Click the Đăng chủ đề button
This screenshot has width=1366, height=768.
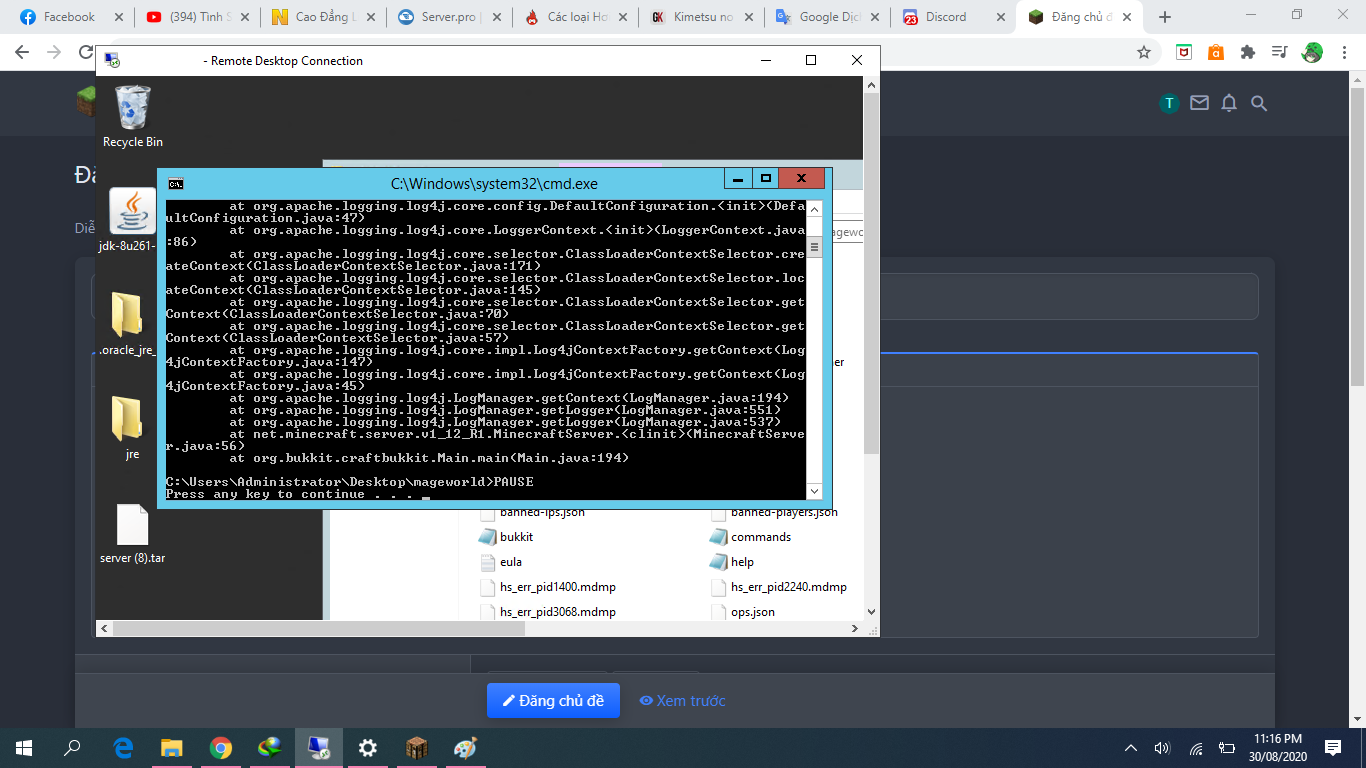coord(553,701)
